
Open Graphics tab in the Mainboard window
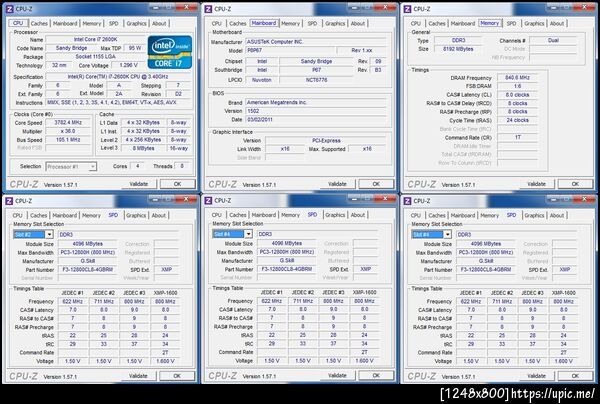335,23
